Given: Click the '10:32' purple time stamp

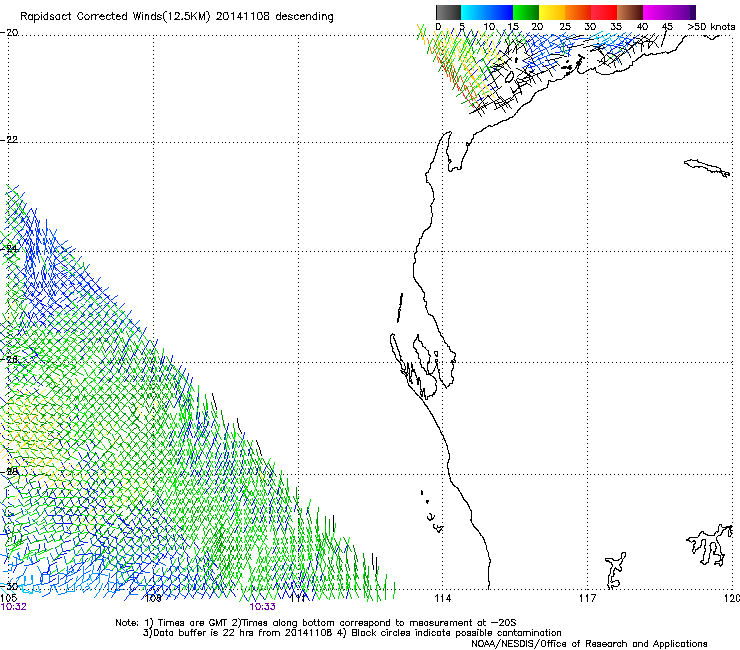Looking at the screenshot, I should click(14, 607).
